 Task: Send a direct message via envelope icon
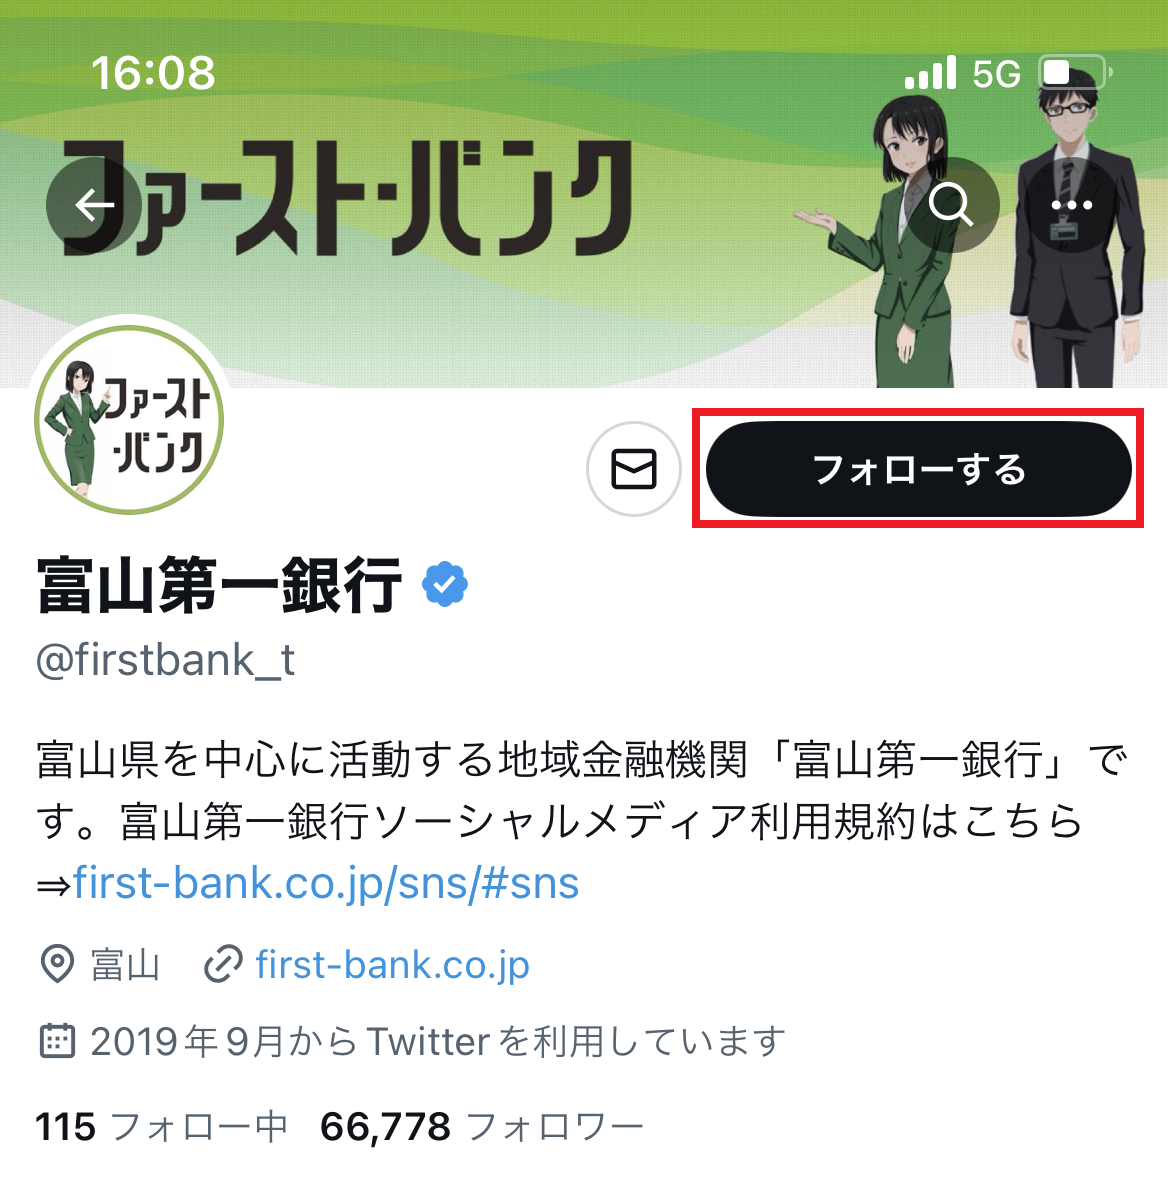click(x=633, y=469)
